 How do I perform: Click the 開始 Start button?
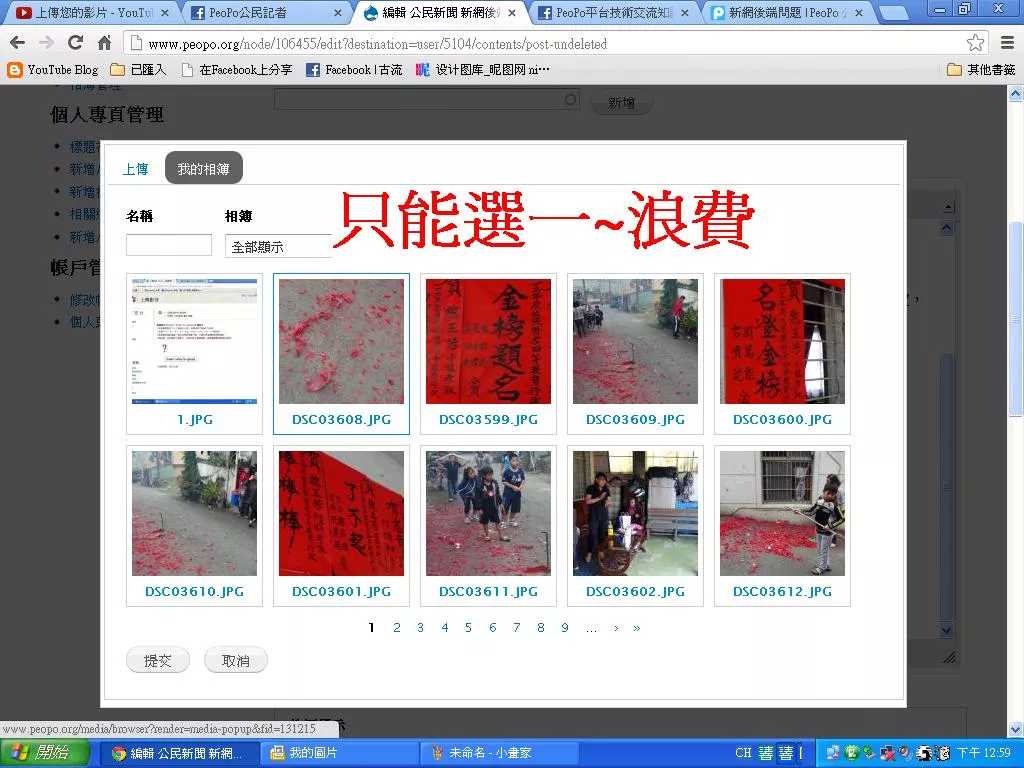pos(44,753)
